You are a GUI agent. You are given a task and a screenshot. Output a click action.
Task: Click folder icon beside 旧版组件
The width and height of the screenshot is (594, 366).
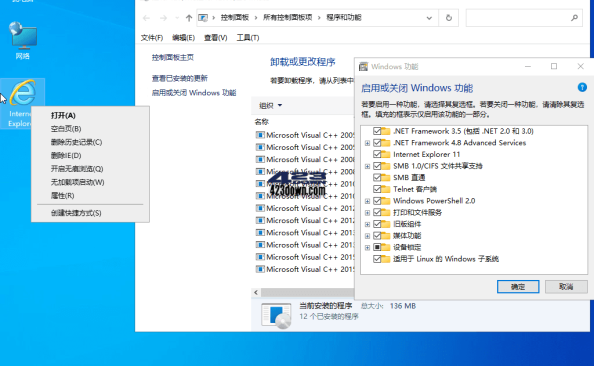[x=386, y=224]
